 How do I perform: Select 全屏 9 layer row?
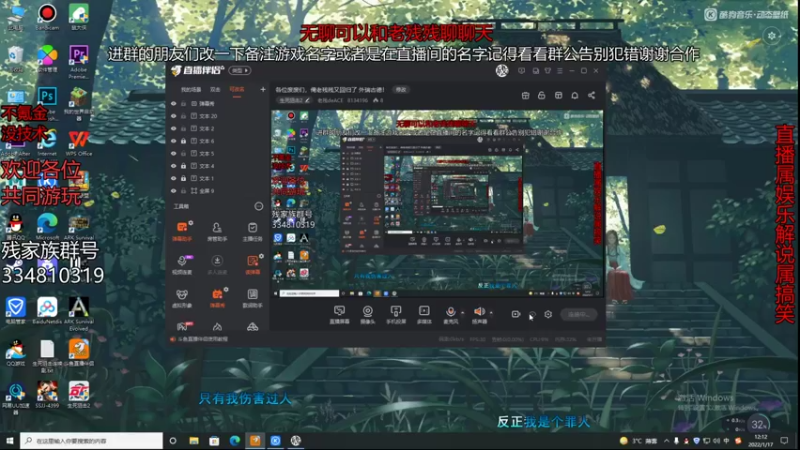(x=218, y=191)
